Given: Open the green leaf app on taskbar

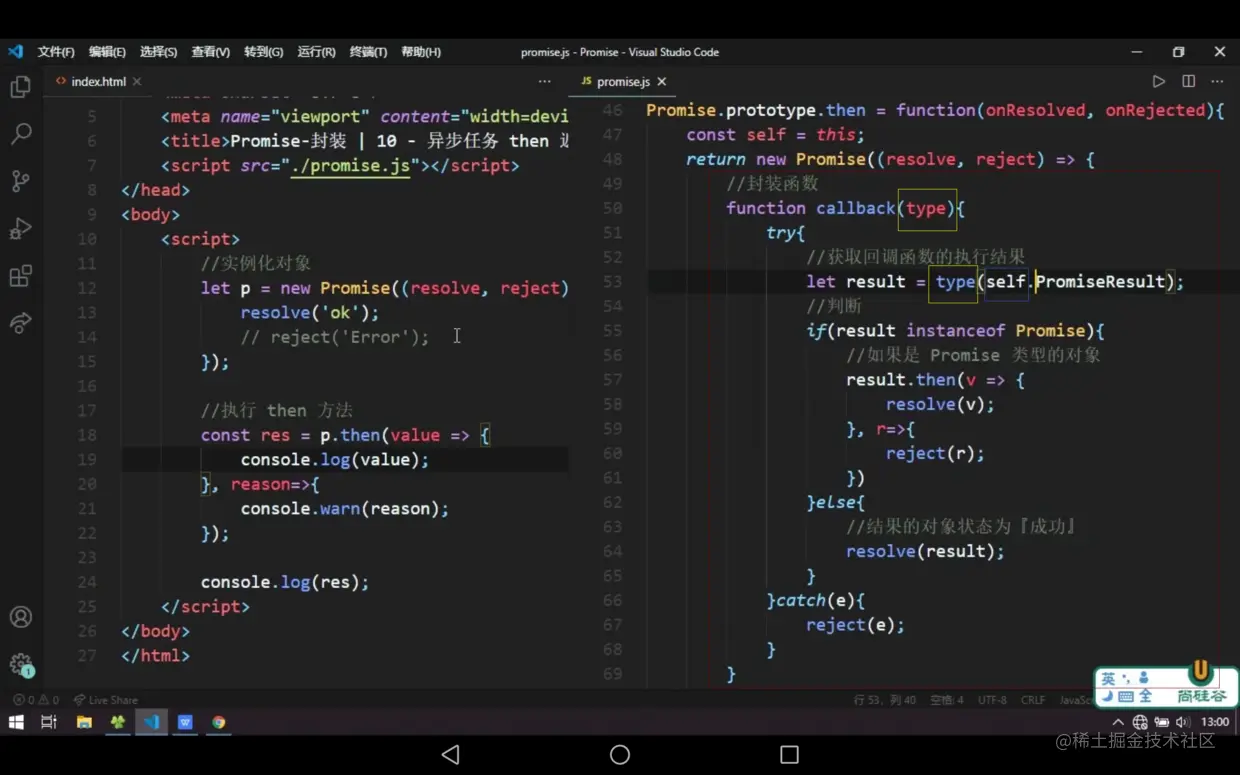Looking at the screenshot, I should [118, 722].
